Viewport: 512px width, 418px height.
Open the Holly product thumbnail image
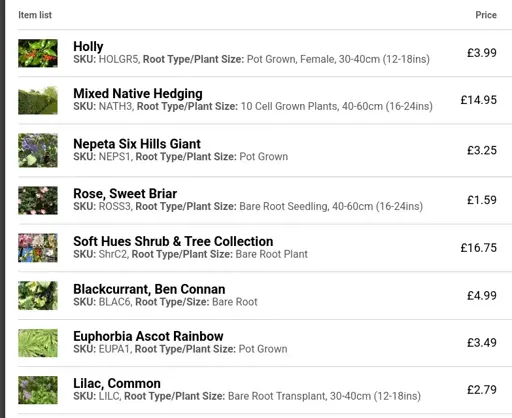point(38,53)
